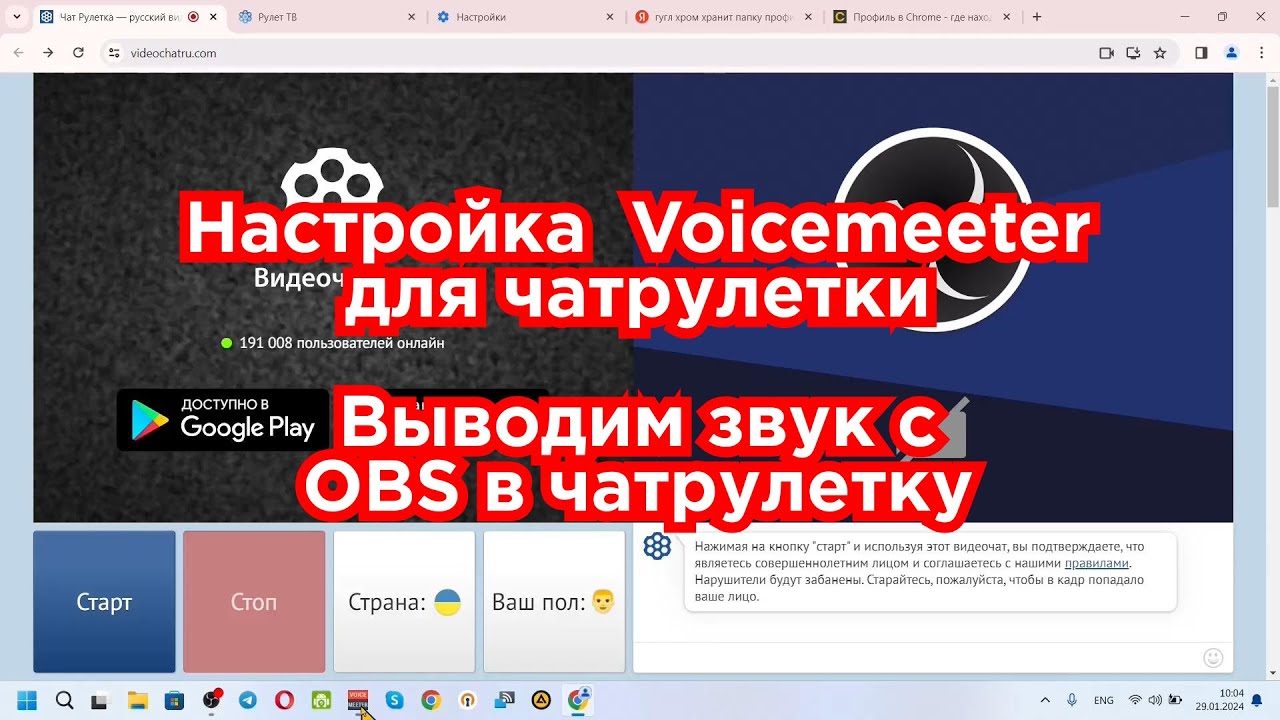Open battery status in the tray
The image size is (1280, 720).
coord(1175,700)
